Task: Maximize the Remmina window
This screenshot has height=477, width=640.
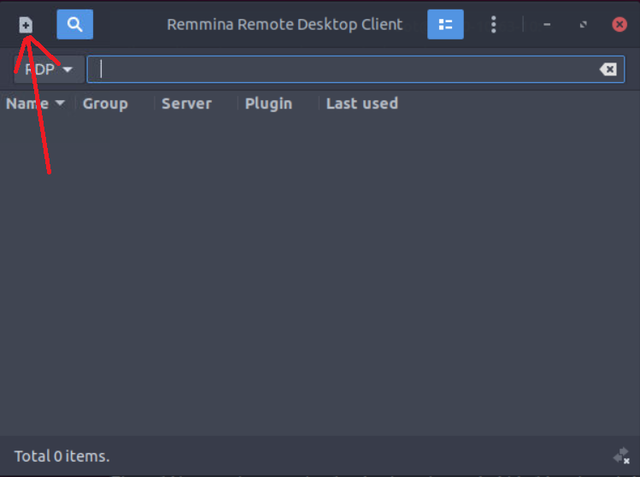Action: [x=583, y=25]
